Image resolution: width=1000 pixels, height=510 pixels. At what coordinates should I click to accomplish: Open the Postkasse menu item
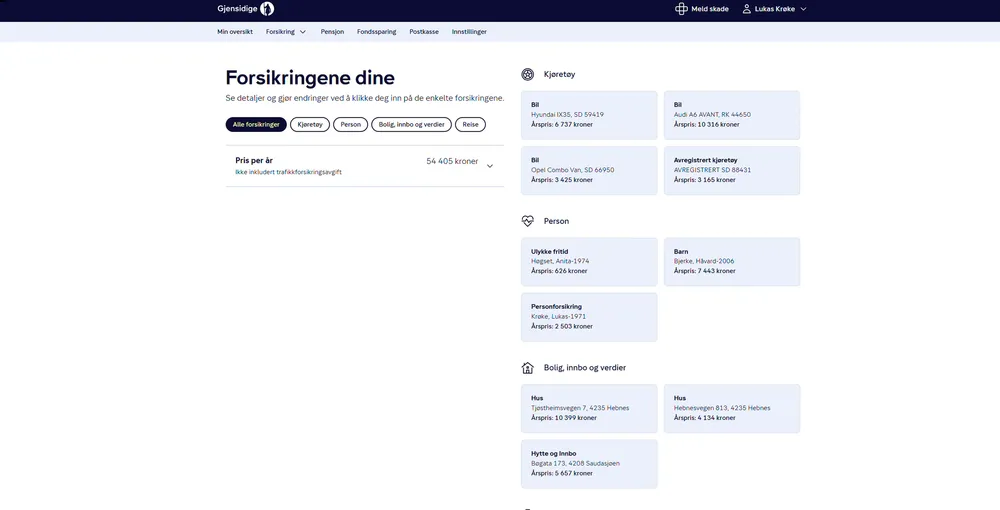point(424,32)
